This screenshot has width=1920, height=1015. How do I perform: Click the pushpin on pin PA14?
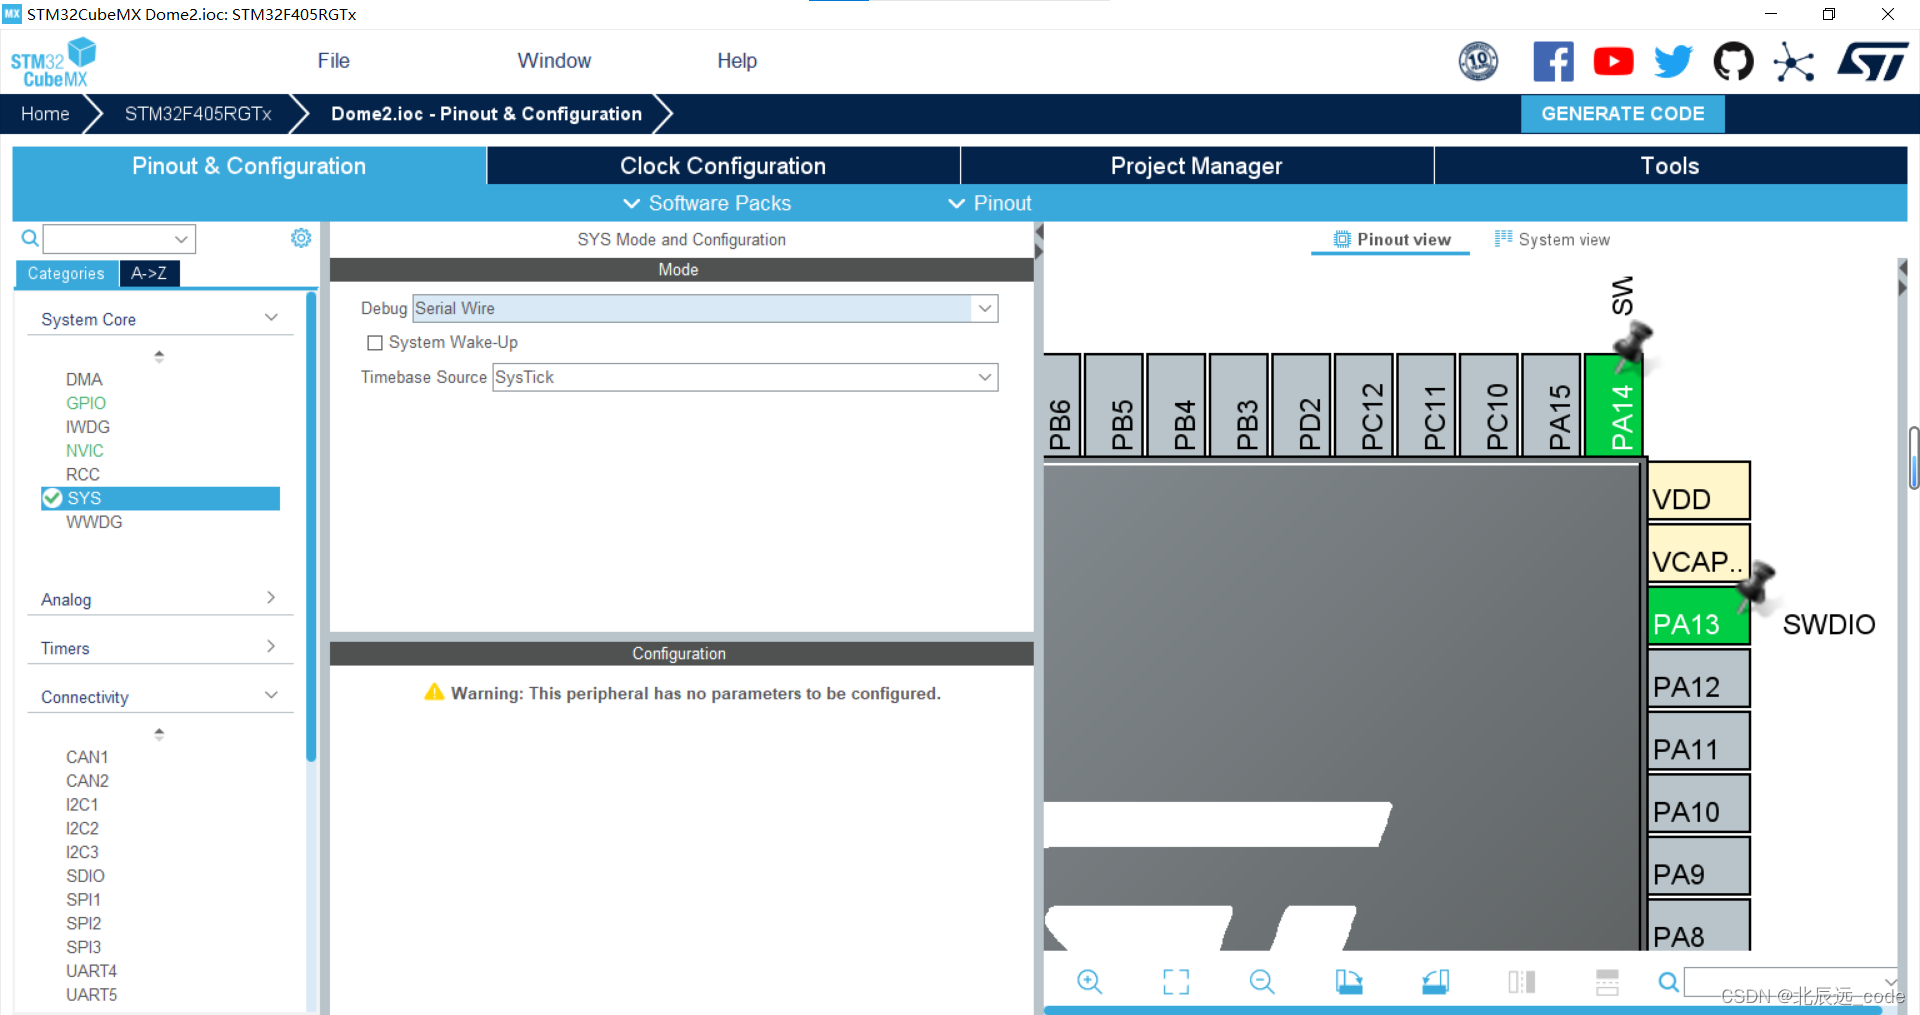pos(1633,344)
